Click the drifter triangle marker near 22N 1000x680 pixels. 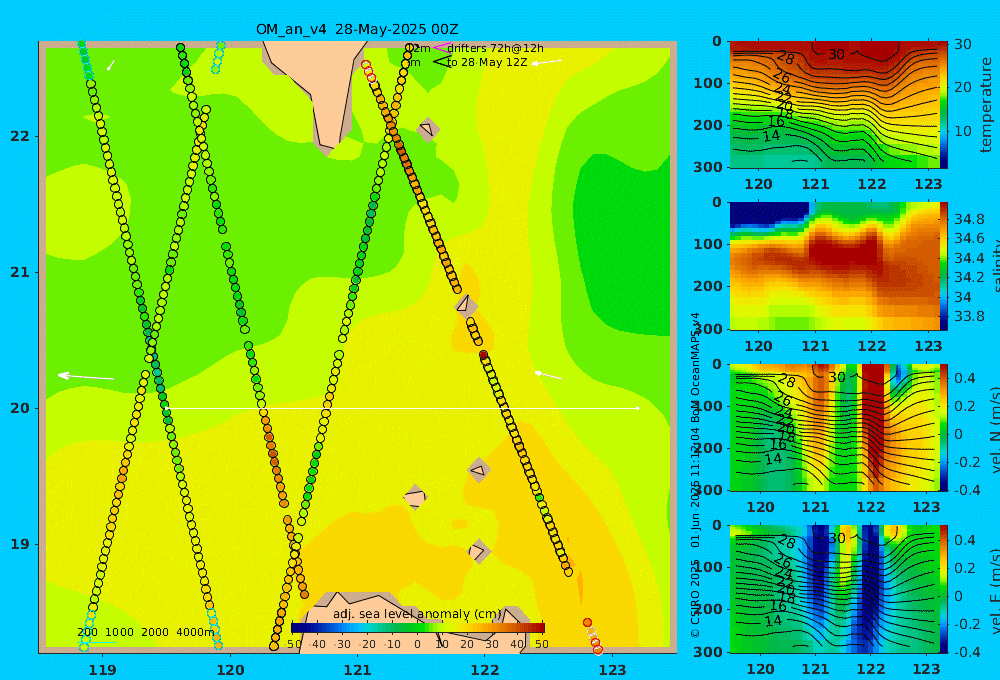click(428, 129)
